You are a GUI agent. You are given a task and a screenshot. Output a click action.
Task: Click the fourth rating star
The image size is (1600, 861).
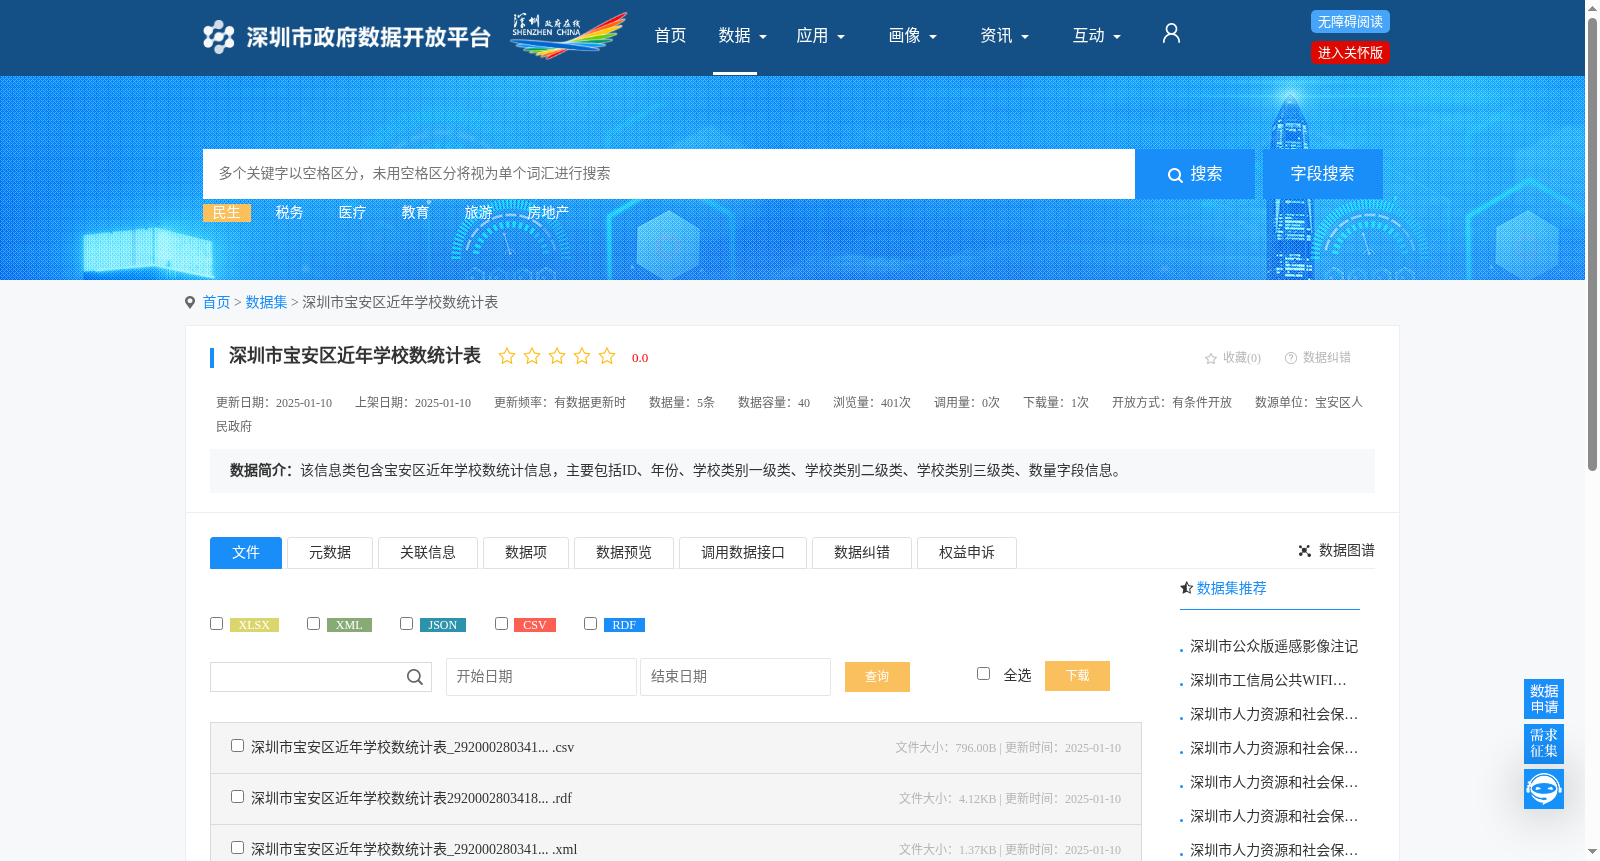click(582, 356)
